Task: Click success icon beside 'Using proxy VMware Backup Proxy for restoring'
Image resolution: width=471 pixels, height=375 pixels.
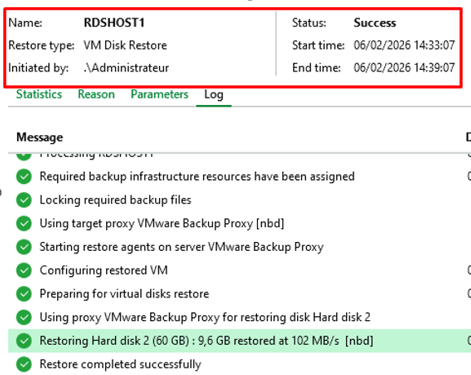Action: [x=24, y=317]
